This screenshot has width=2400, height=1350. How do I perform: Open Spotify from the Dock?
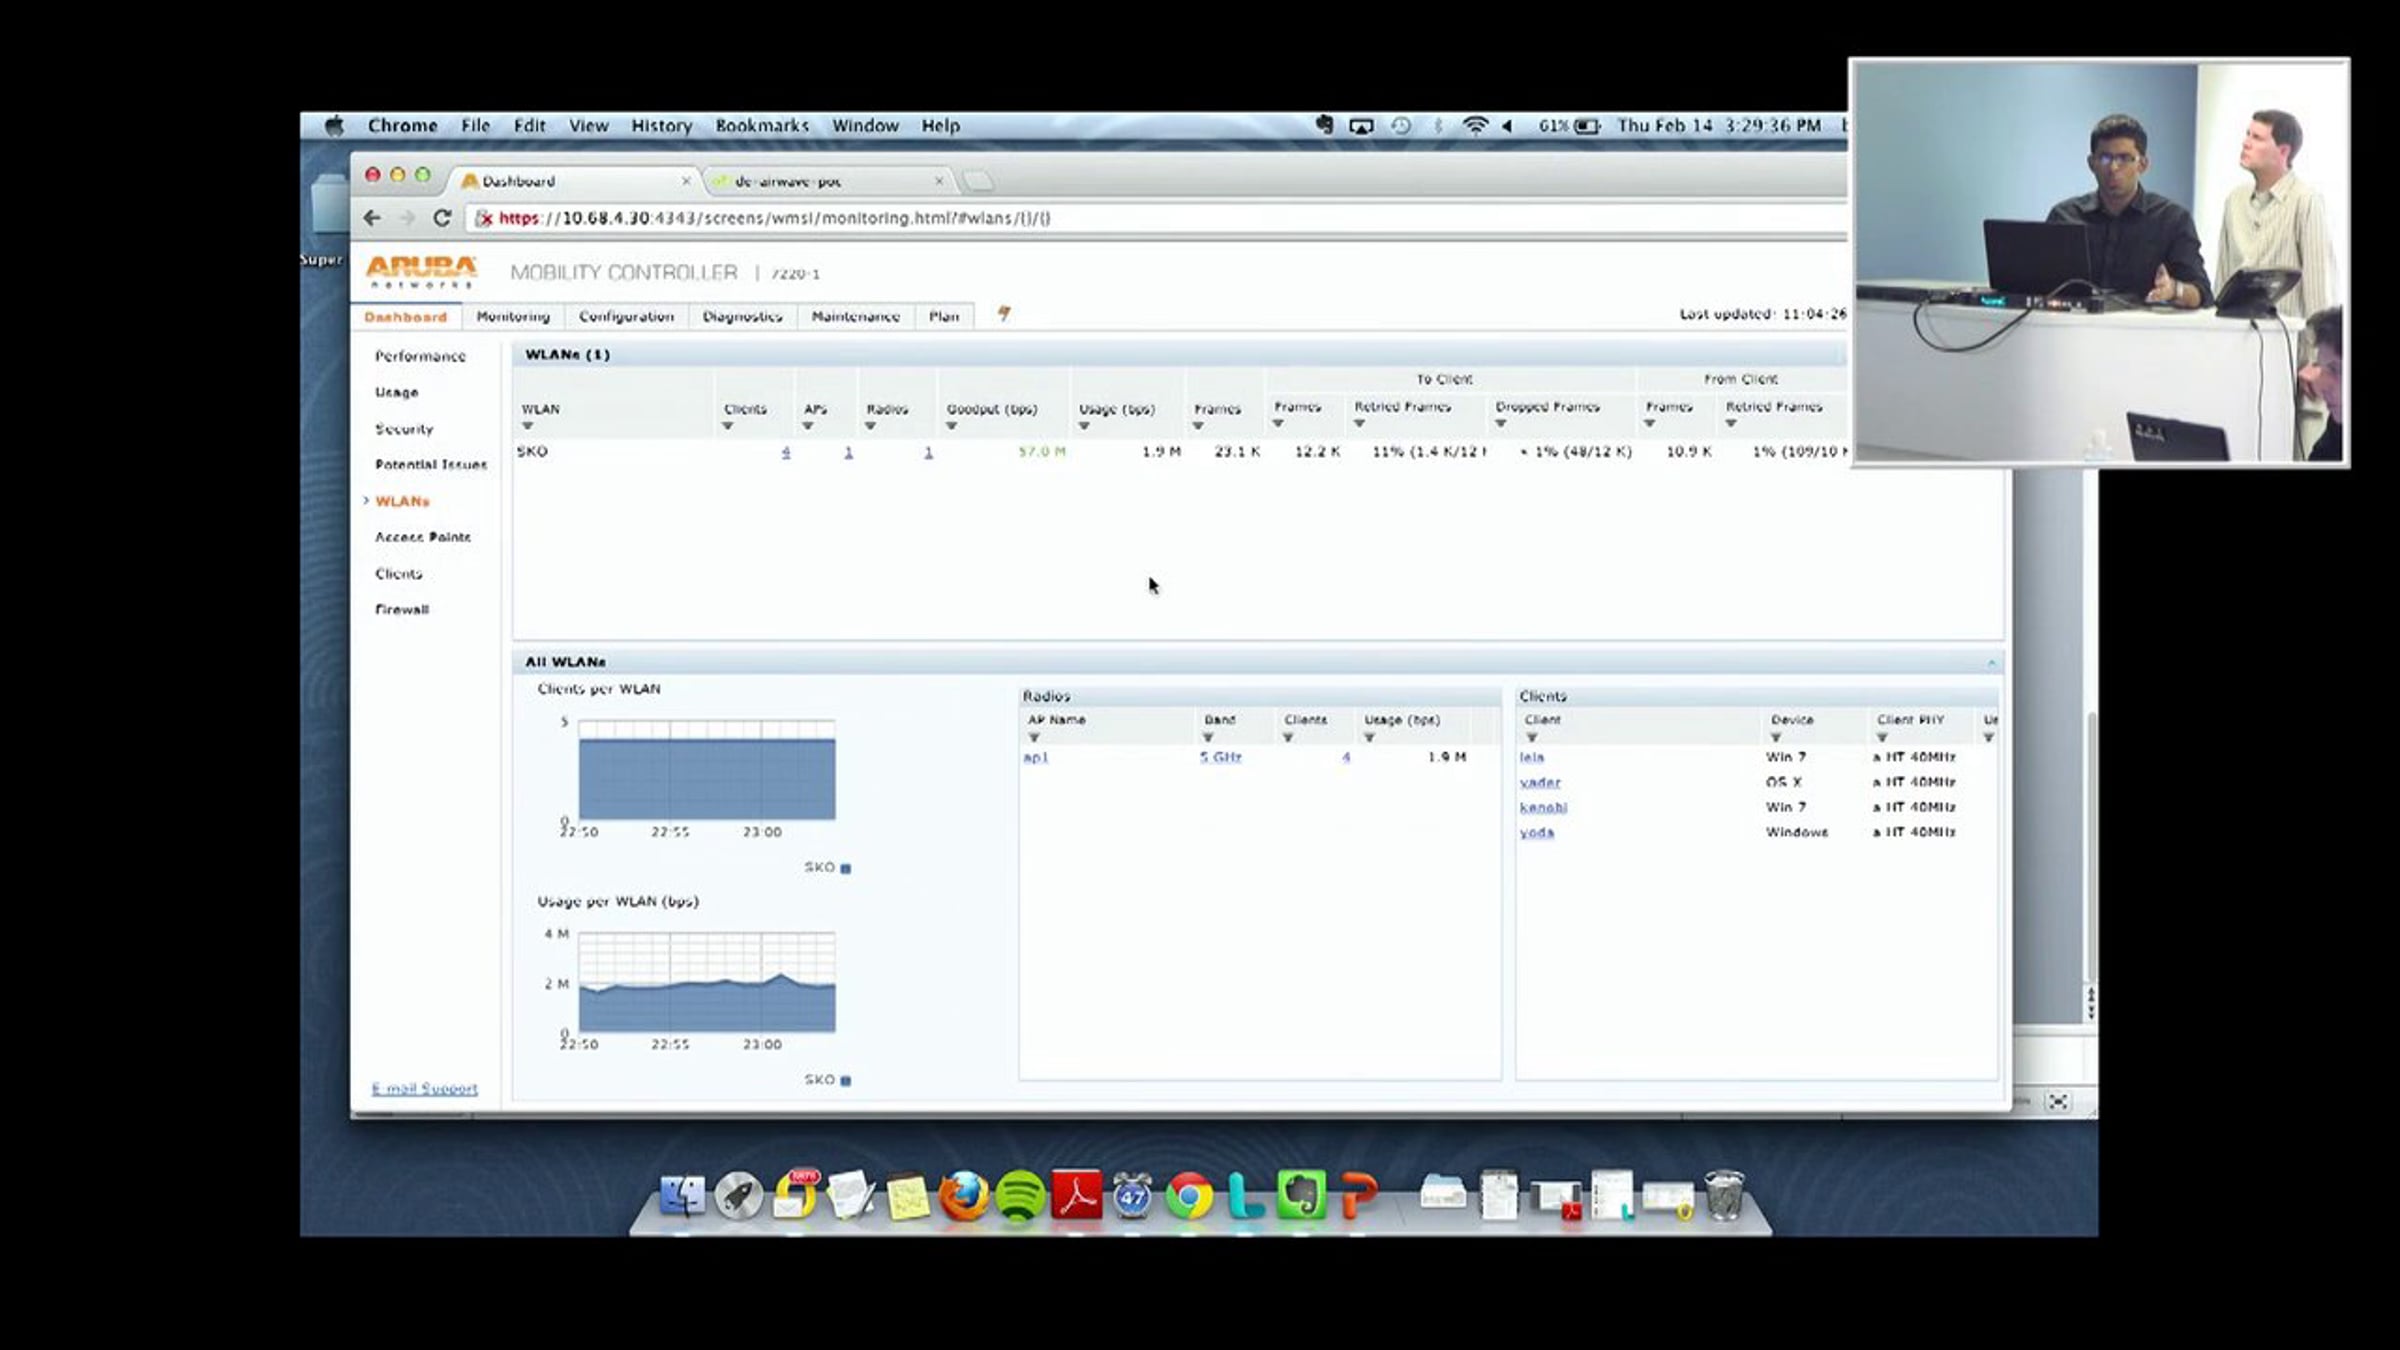click(x=1020, y=1196)
